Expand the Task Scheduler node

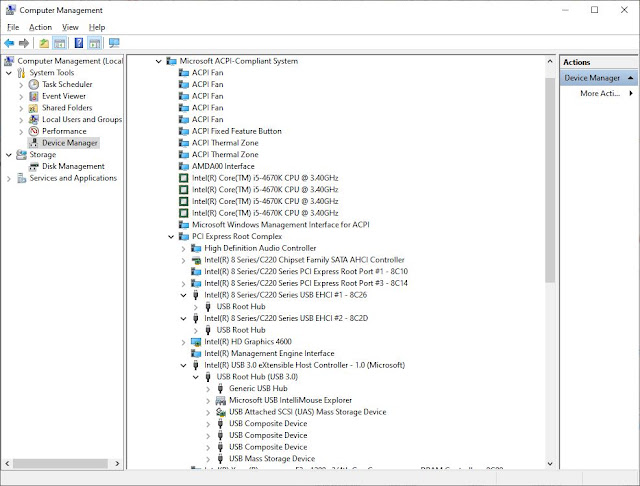tap(21, 85)
